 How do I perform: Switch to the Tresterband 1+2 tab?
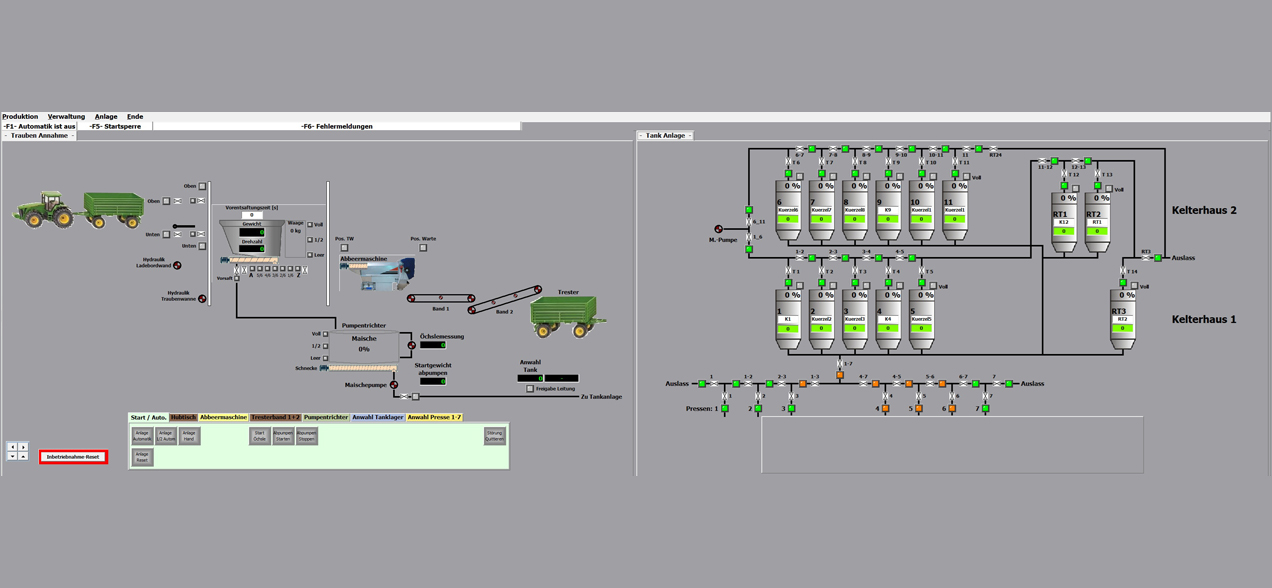[x=276, y=417]
